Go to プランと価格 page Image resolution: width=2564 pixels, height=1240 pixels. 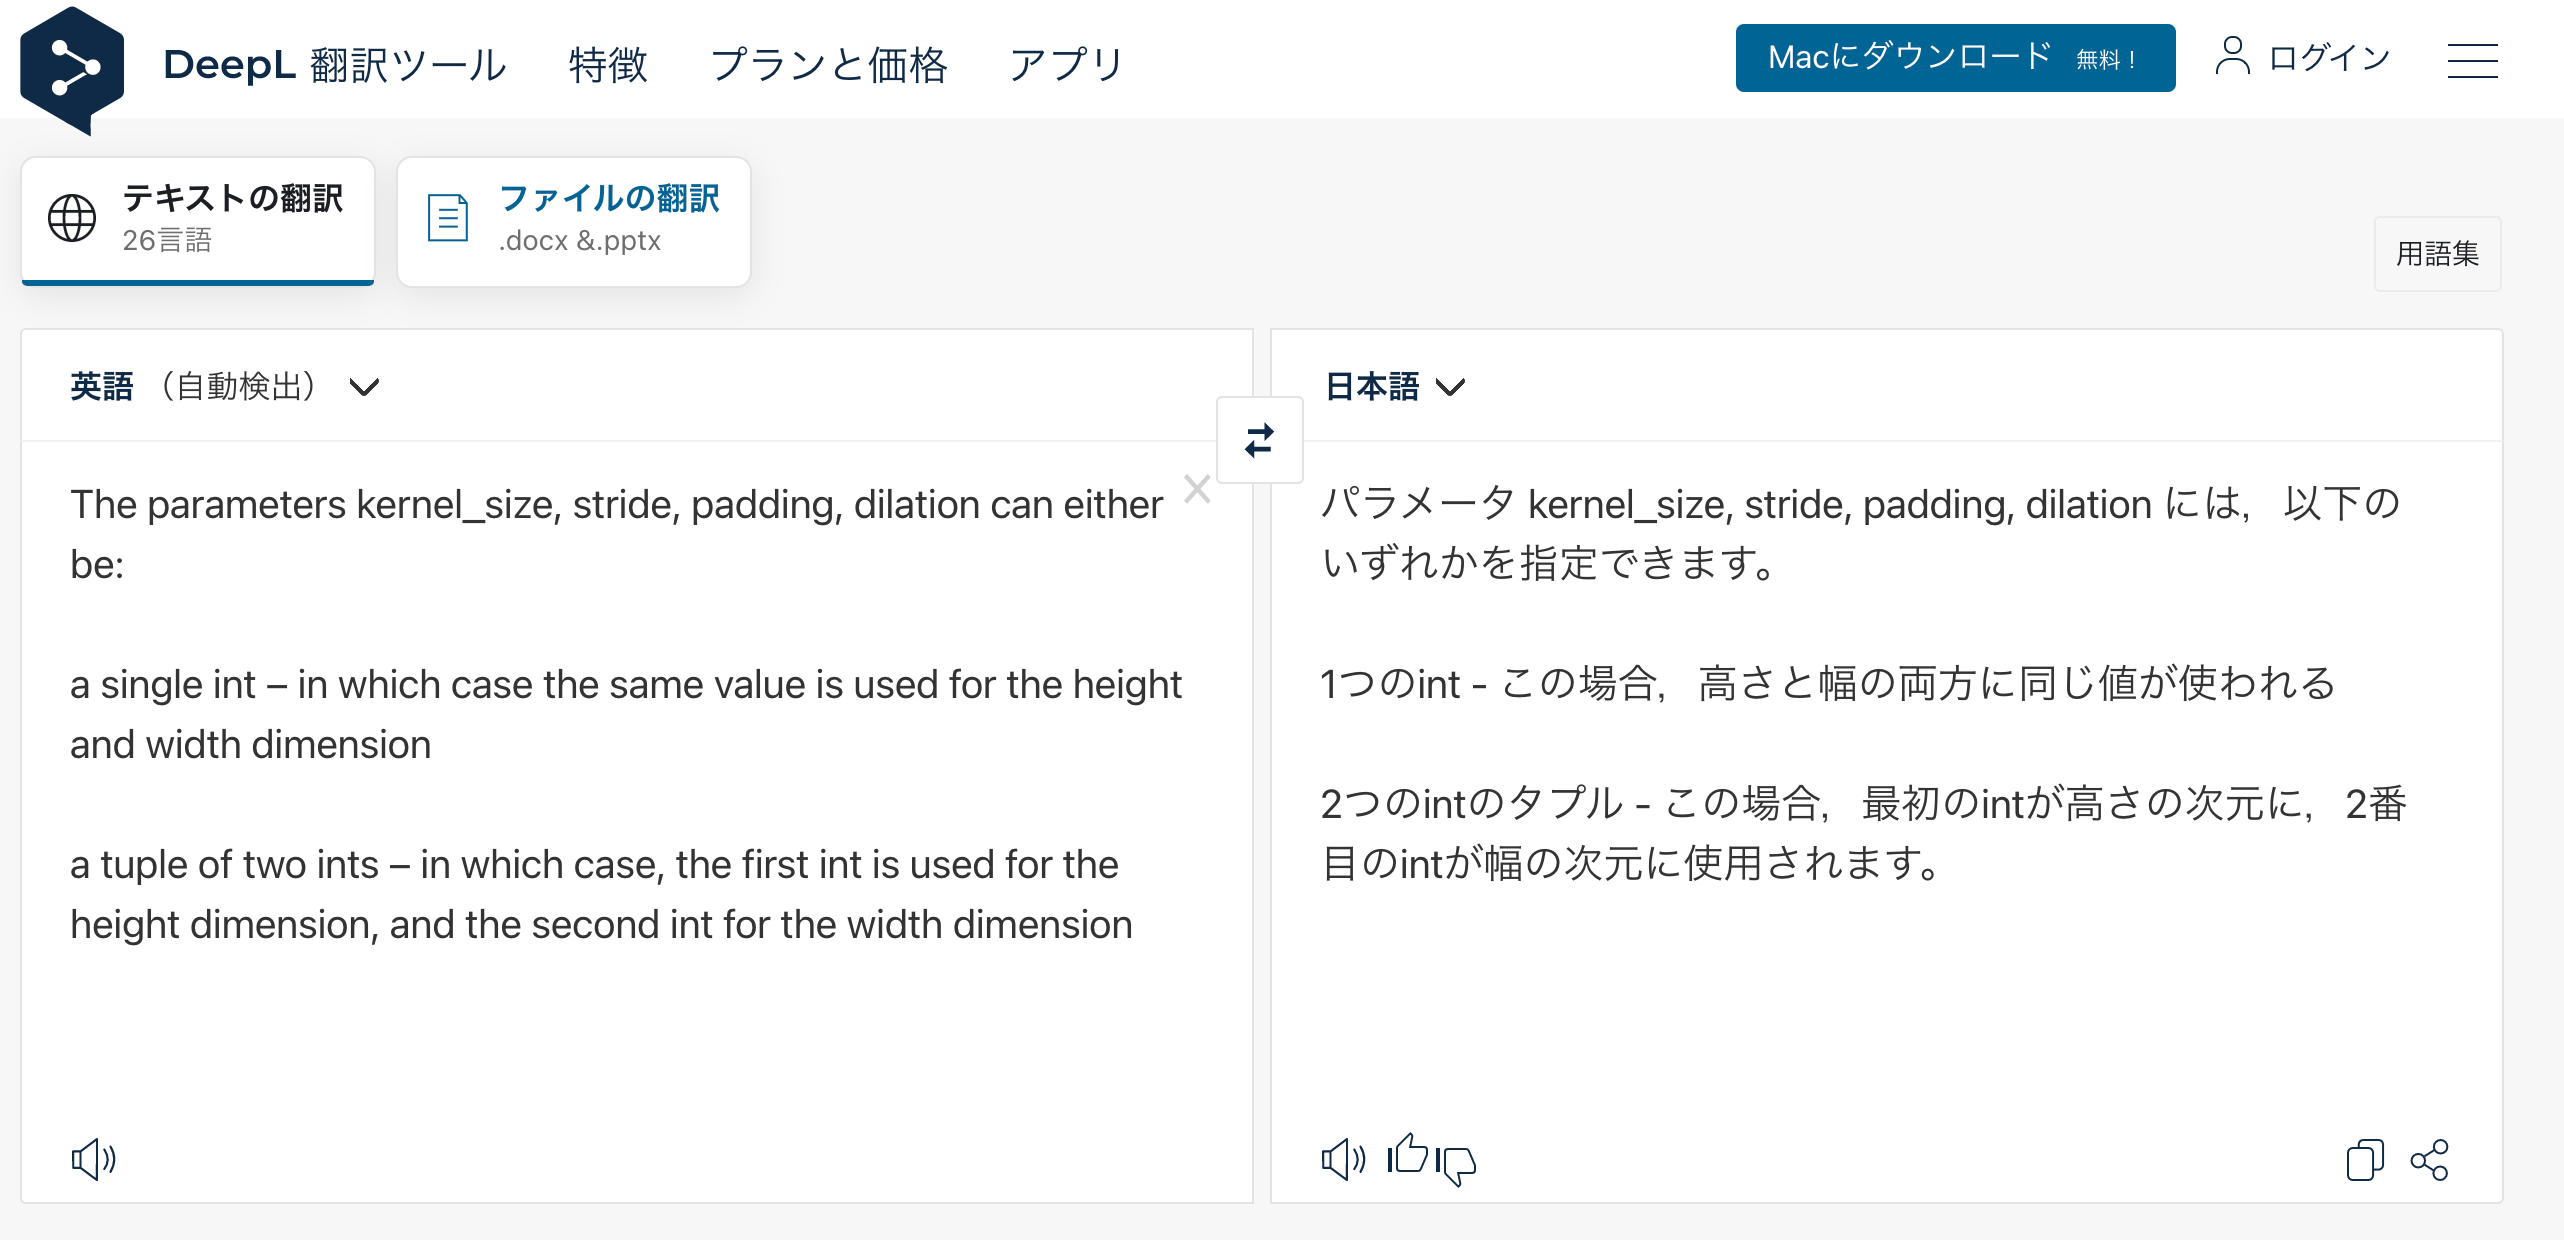tap(828, 65)
